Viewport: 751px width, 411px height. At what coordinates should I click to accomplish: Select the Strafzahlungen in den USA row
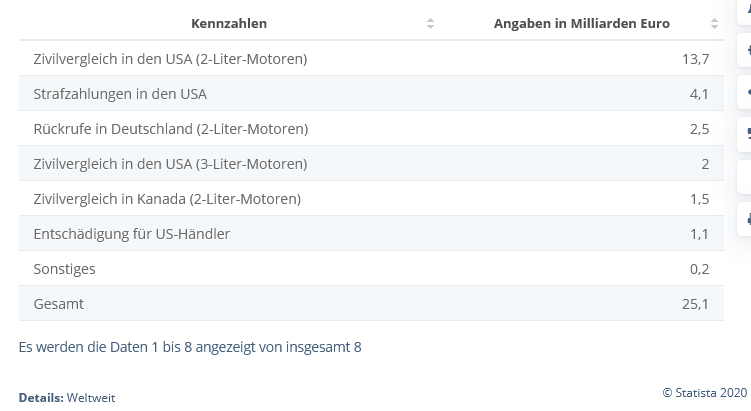371,93
